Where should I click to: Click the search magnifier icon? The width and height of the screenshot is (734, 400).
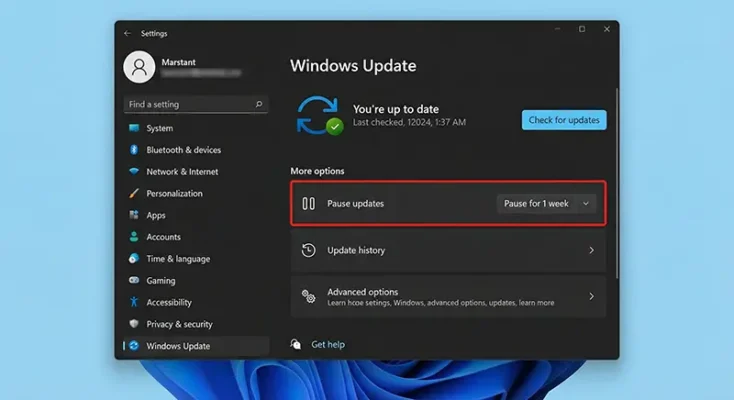pyautogui.click(x=258, y=104)
